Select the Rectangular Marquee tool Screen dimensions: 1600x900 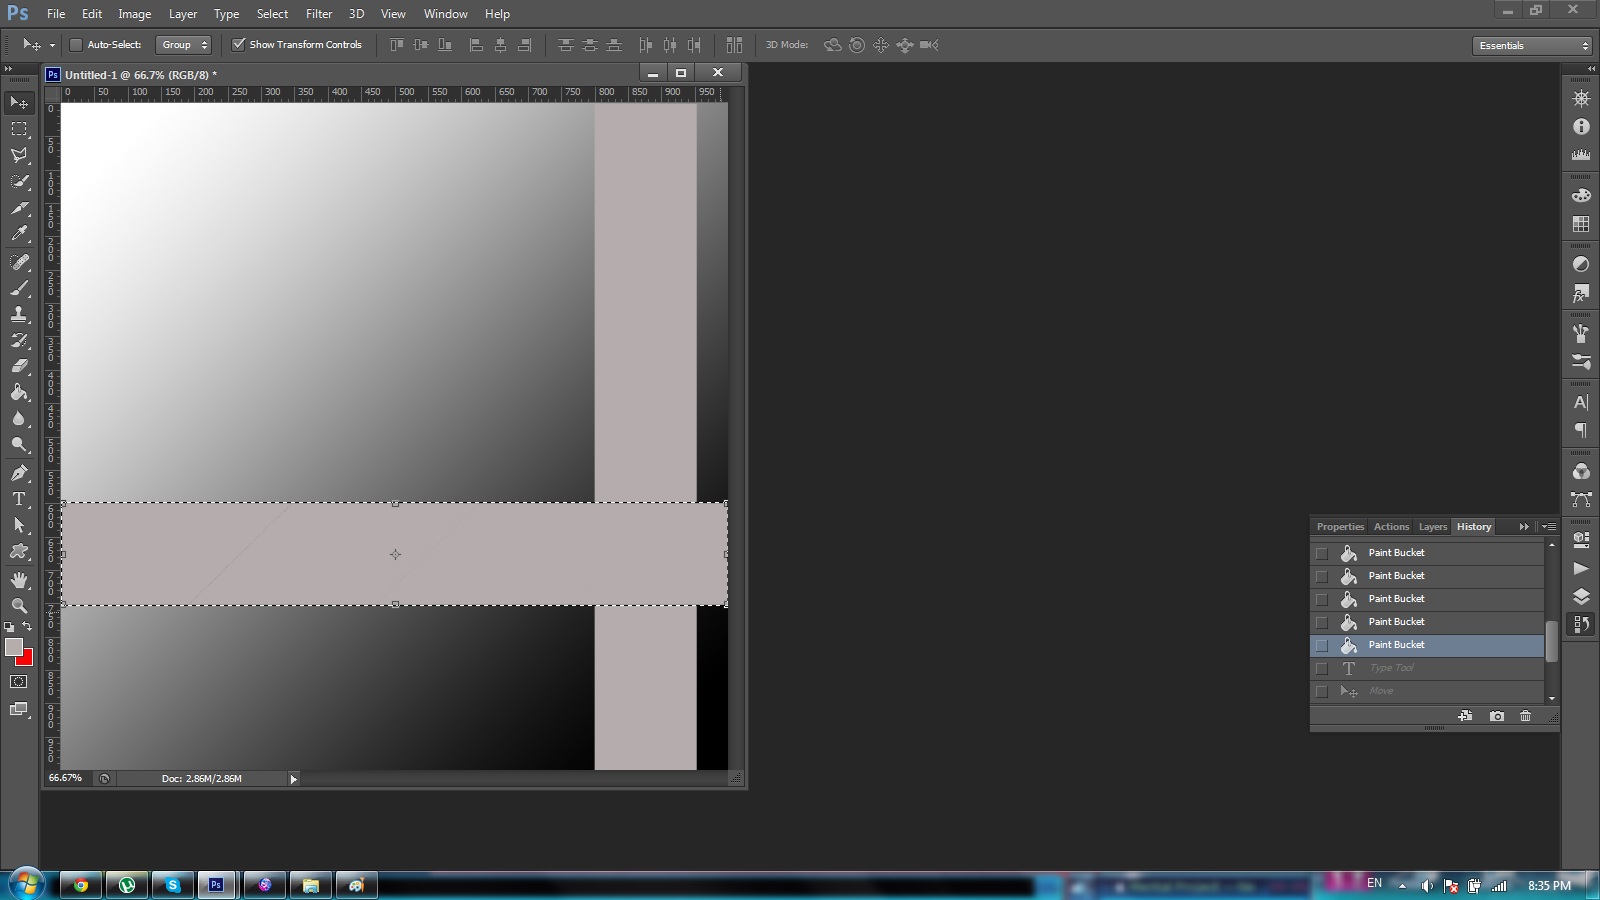(x=19, y=129)
